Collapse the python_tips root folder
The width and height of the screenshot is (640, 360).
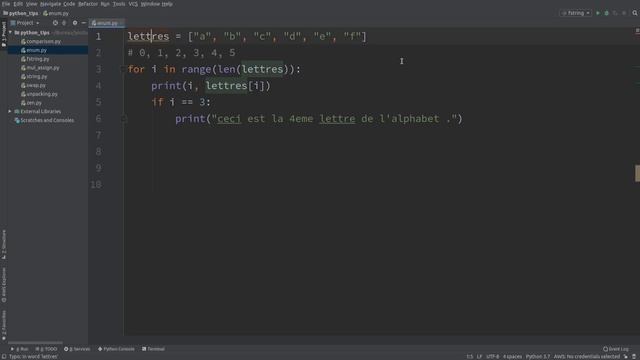click(x=10, y=32)
